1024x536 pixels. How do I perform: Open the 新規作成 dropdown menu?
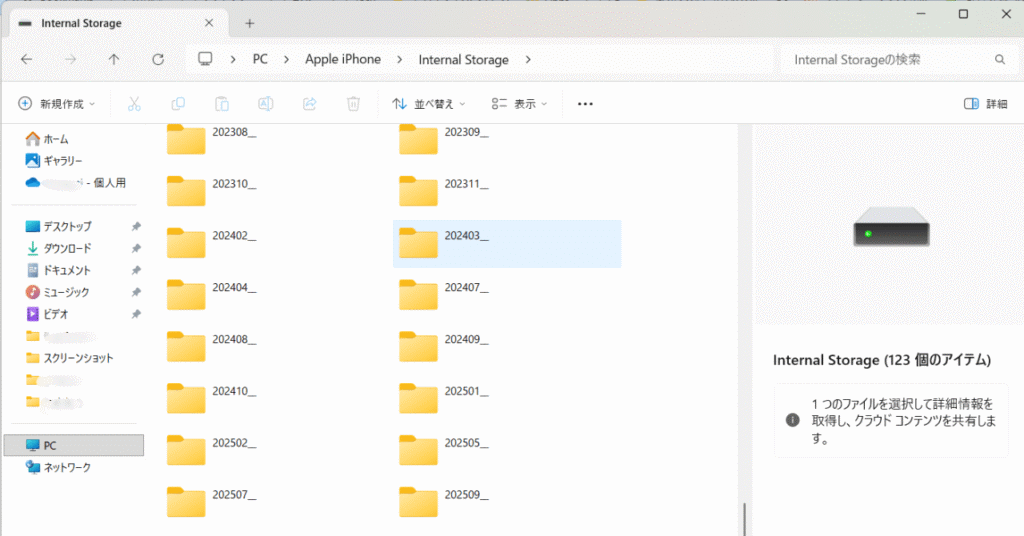pyautogui.click(x=57, y=104)
